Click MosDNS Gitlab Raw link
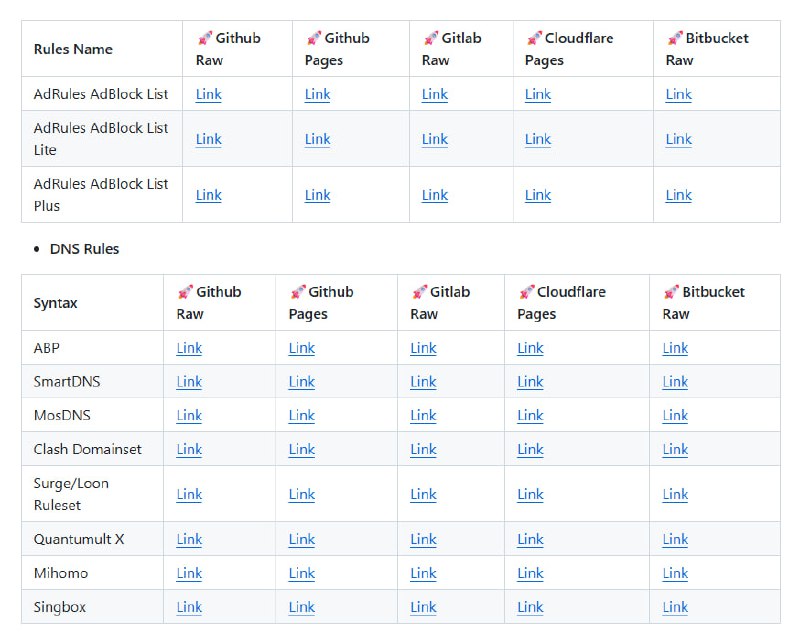This screenshot has height=643, width=800. pos(423,415)
